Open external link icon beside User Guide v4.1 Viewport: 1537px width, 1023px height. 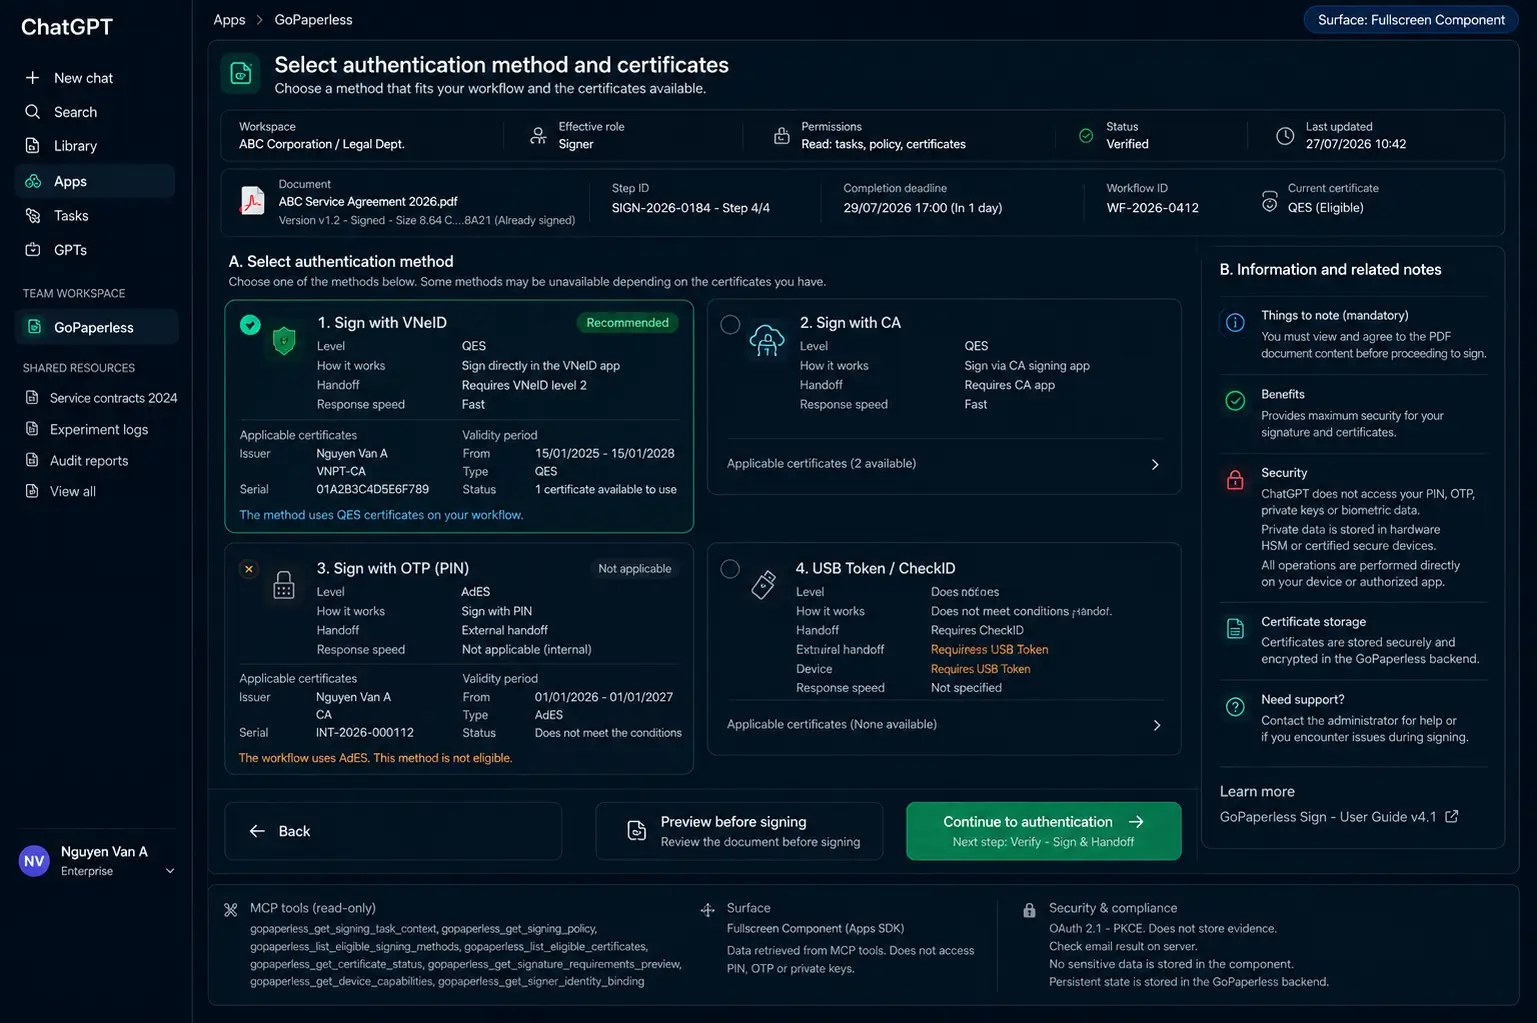tap(1452, 817)
